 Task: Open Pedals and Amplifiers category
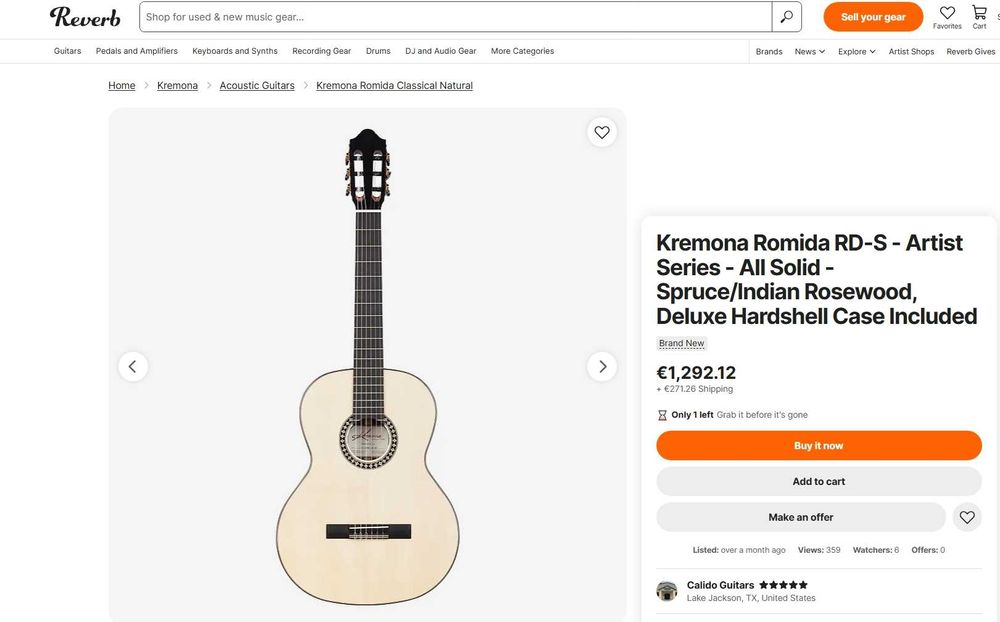coord(137,51)
